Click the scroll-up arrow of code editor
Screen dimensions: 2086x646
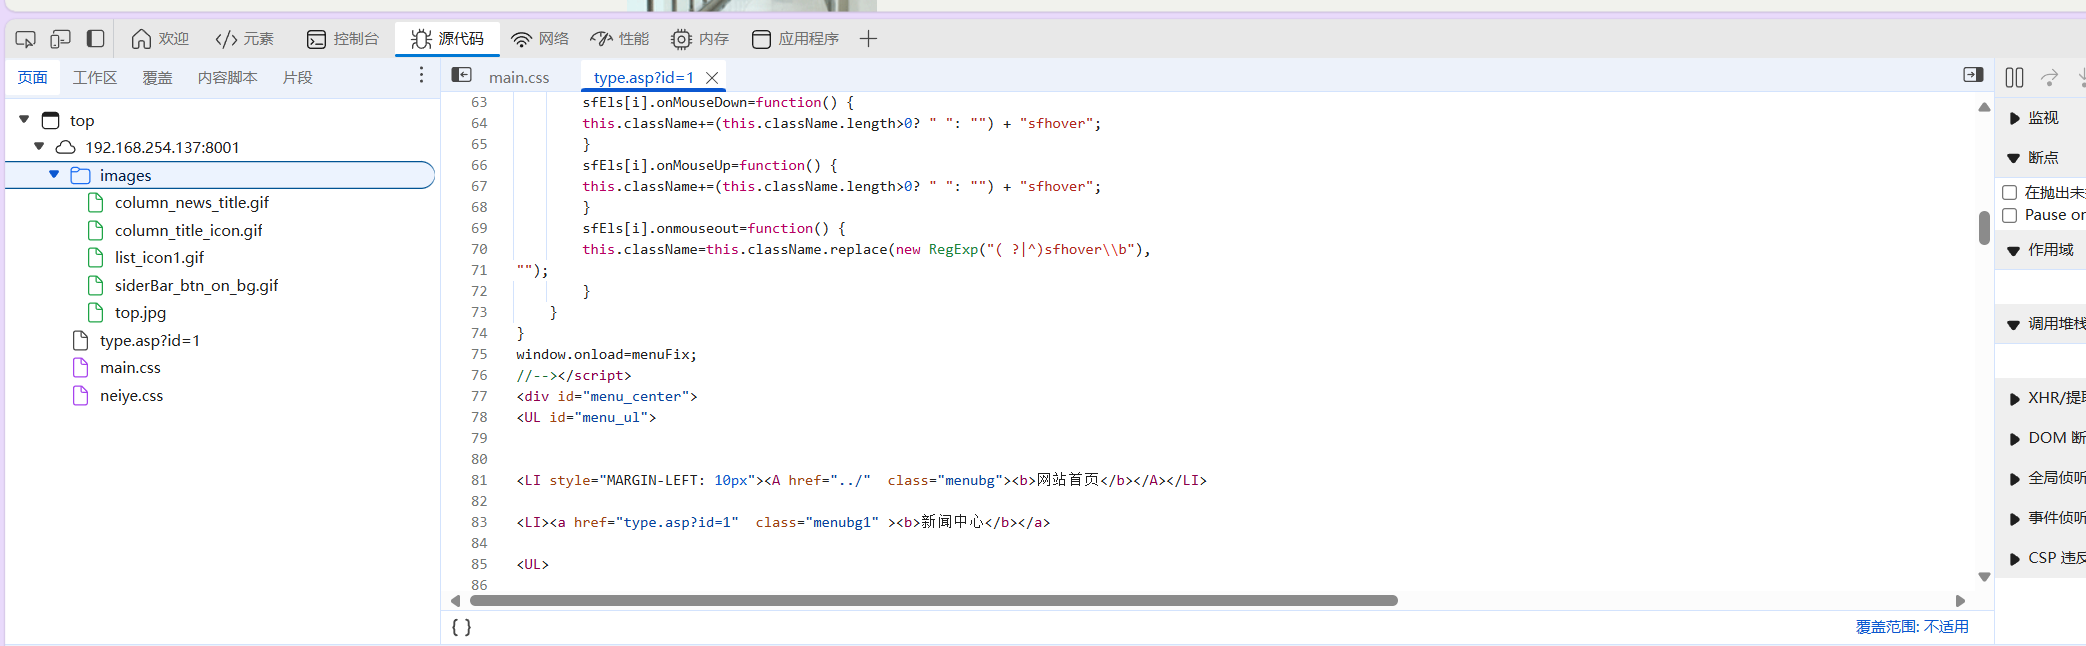(1984, 107)
